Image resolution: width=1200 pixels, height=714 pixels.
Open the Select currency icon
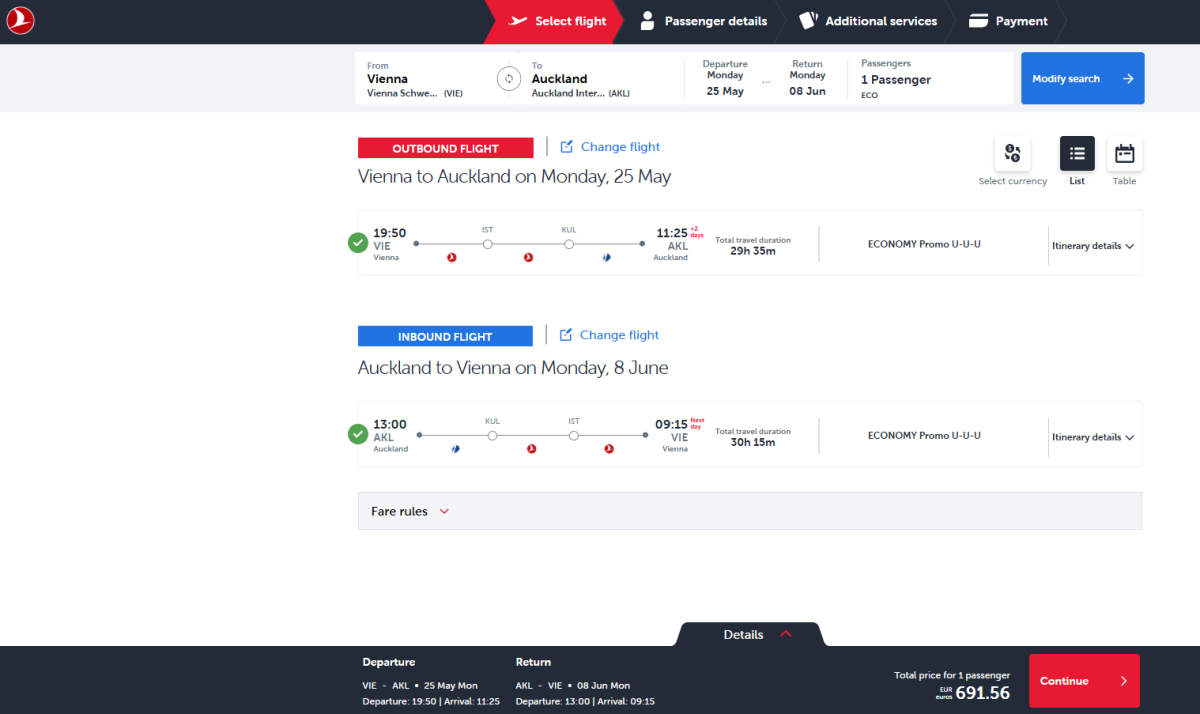coord(1012,154)
